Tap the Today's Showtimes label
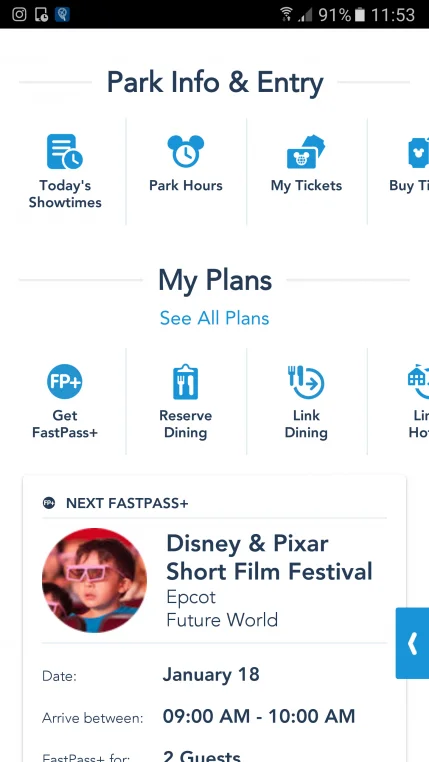This screenshot has width=429, height=762. pos(65,194)
